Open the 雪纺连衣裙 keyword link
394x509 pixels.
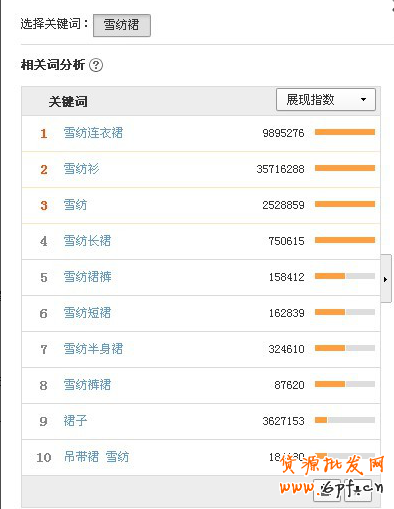(93, 133)
